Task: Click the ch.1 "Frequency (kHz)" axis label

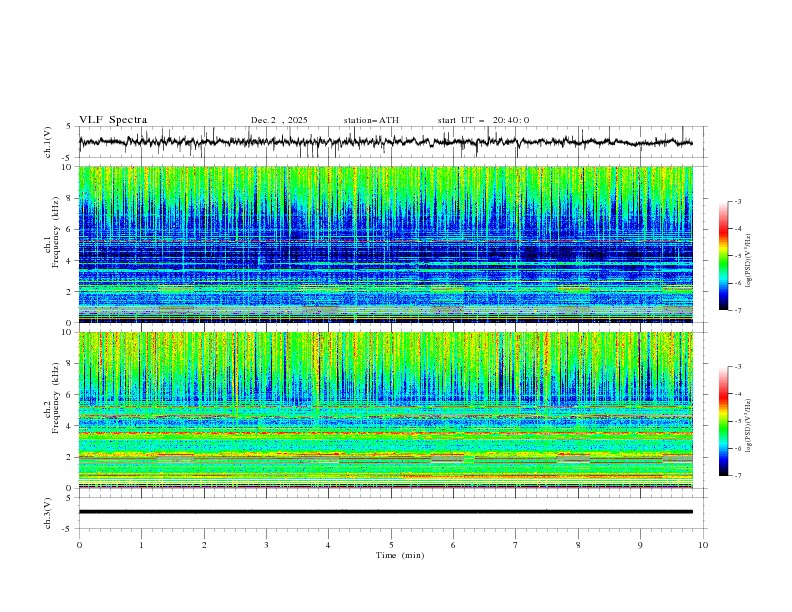Action: pyautogui.click(x=56, y=234)
